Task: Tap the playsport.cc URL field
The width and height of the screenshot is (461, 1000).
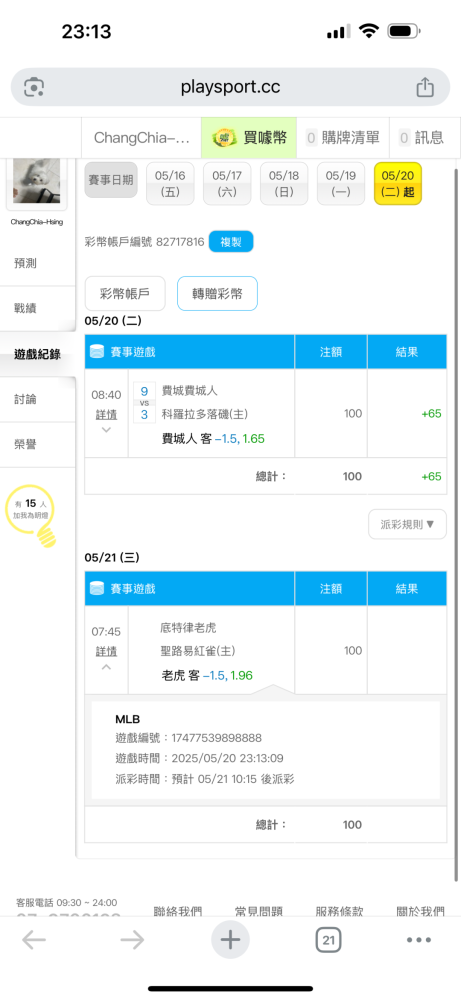Action: coord(230,87)
